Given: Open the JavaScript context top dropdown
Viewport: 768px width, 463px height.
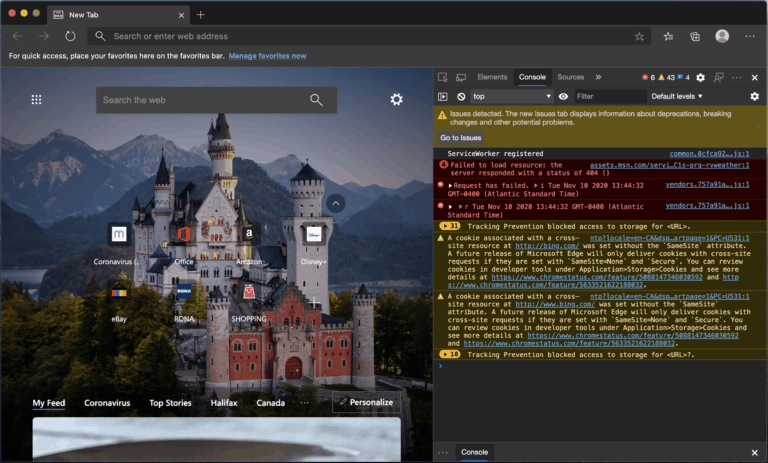Looking at the screenshot, I should 512,97.
